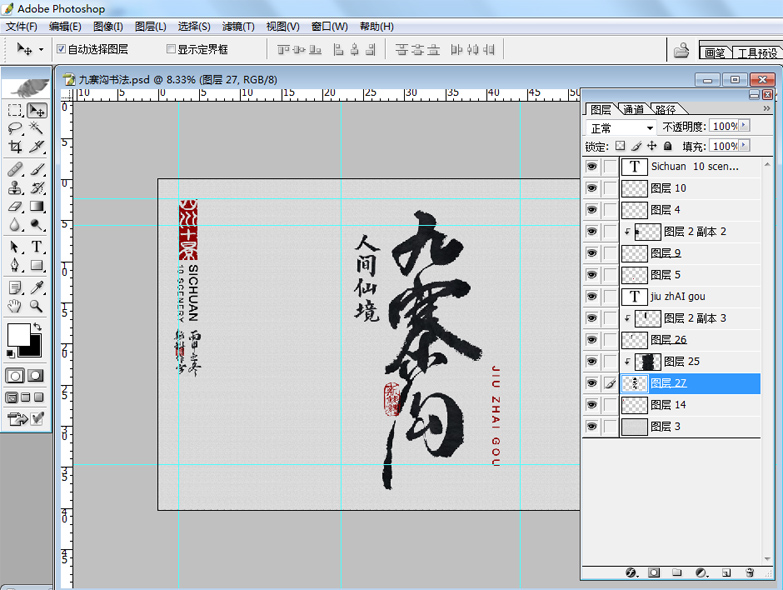The image size is (783, 590).
Task: Select the Magic Wand tool
Action: click(x=36, y=128)
